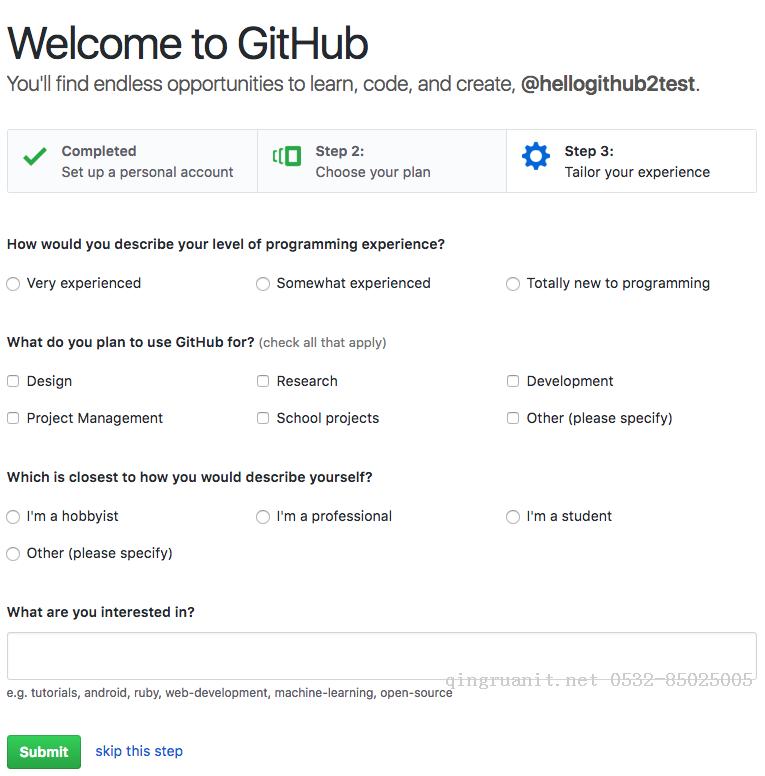Choose I'm a professional option
The width and height of the screenshot is (765, 776).
263,517
